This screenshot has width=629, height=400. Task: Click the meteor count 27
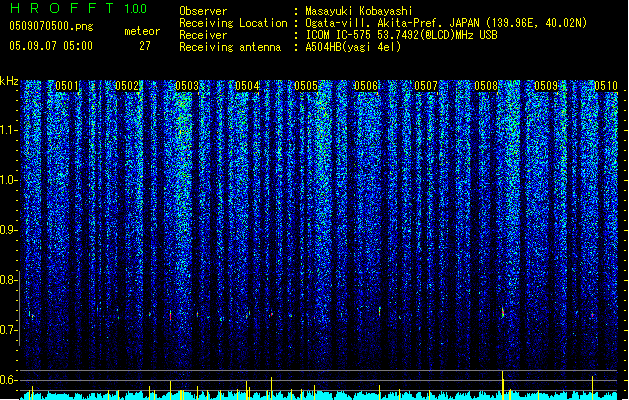[x=145, y=46]
